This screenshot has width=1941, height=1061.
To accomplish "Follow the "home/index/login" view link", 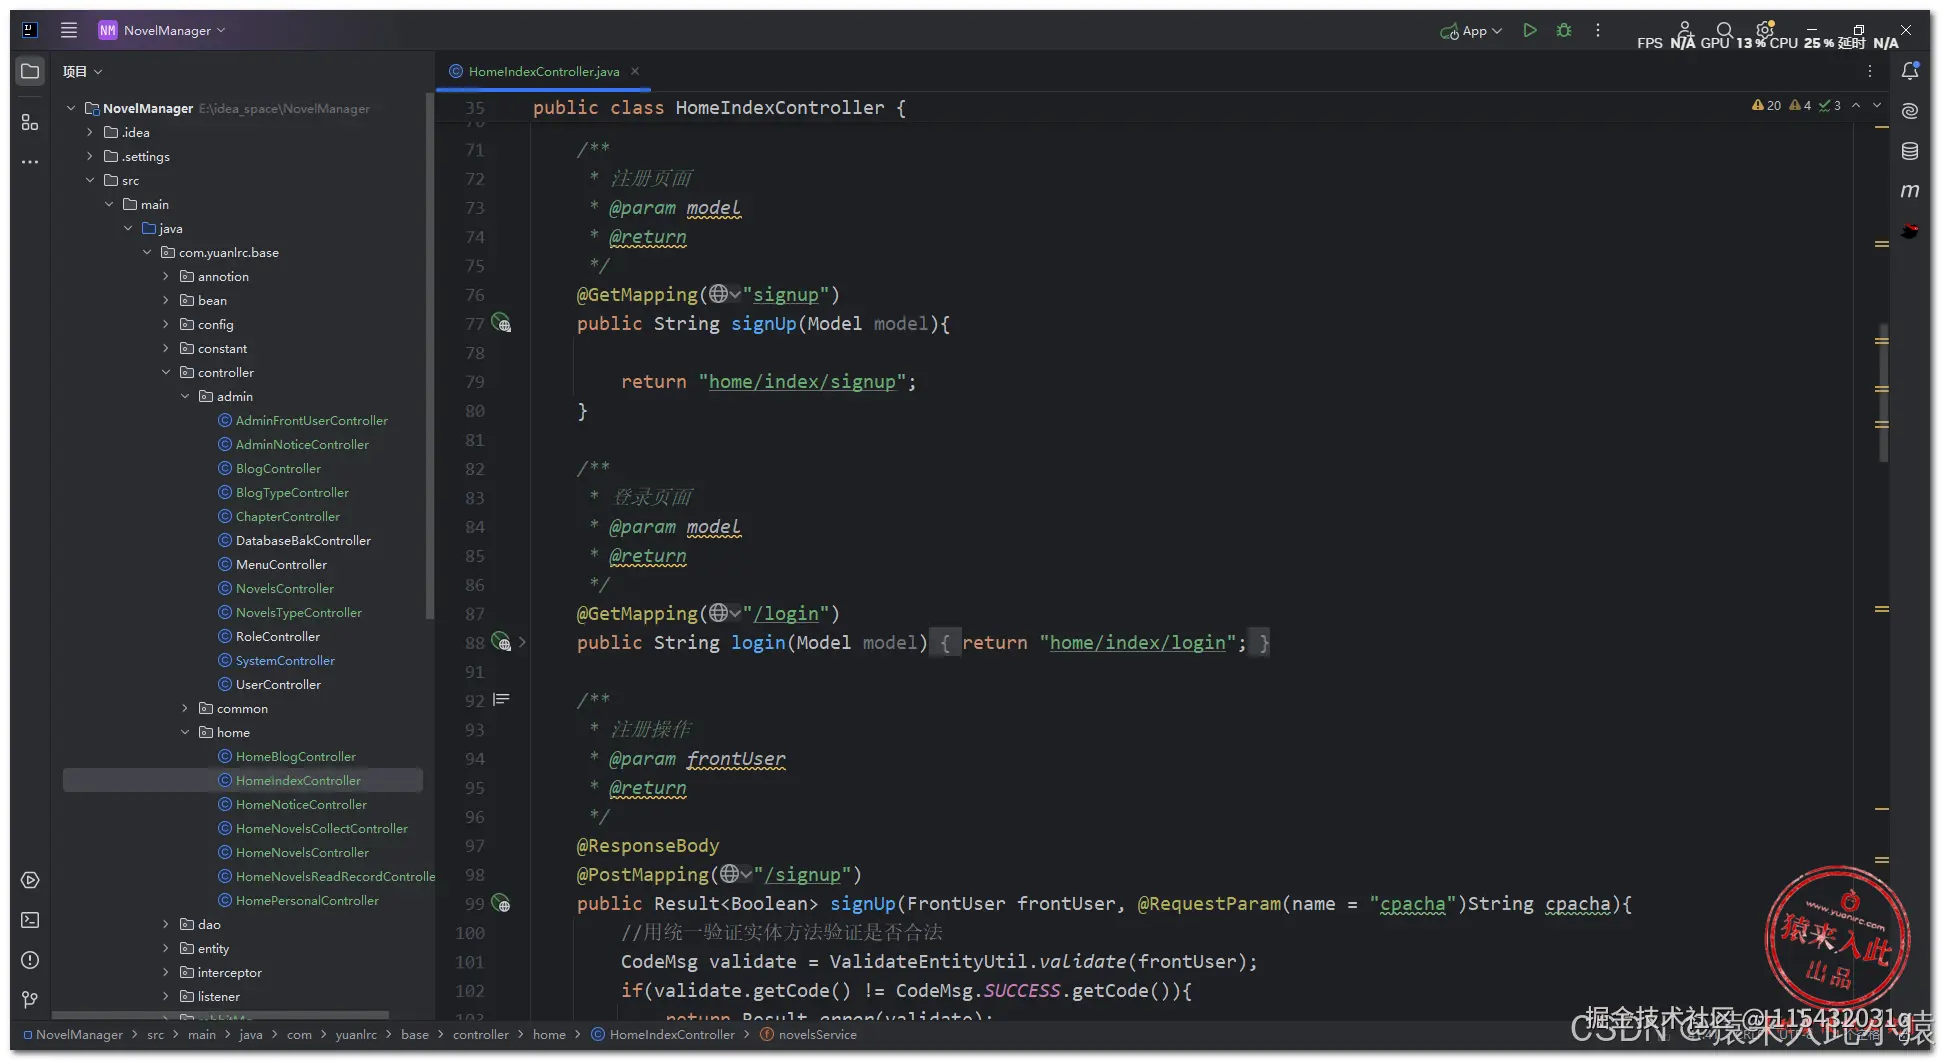I will (1138, 643).
